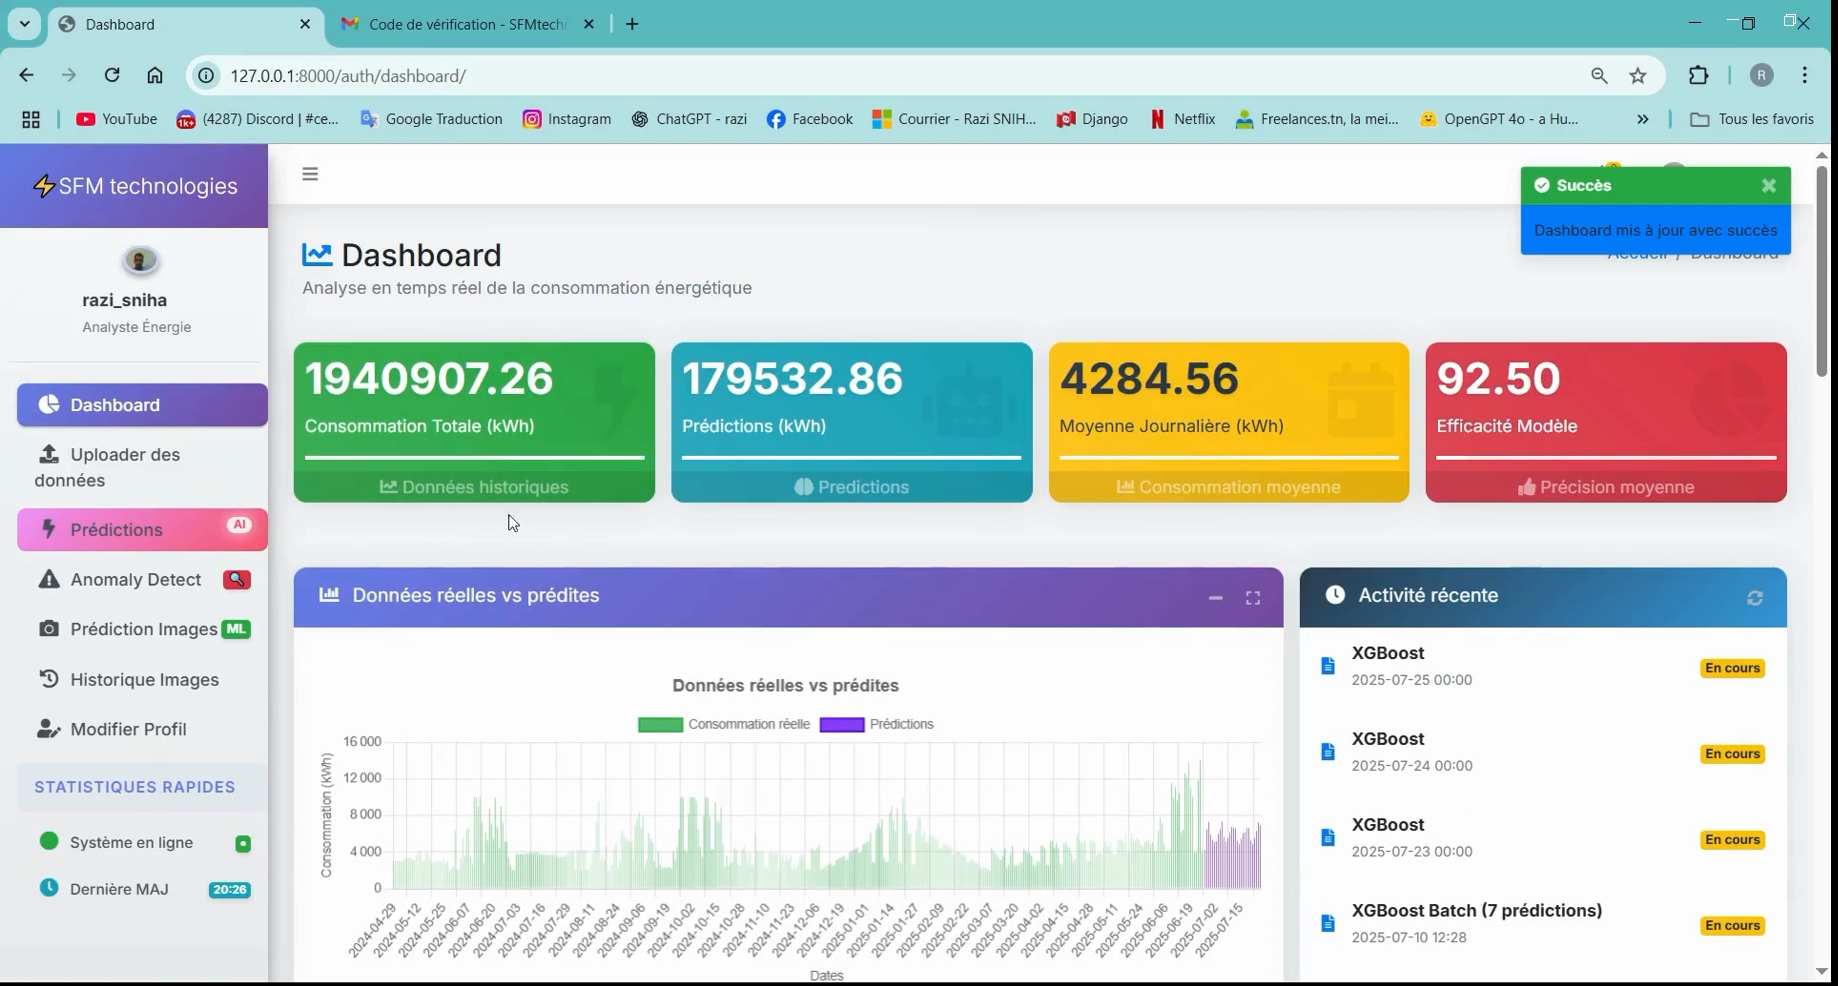Screen dimensions: 1838x986
Task: Open the browser Extensions puzzle icon
Action: [1698, 76]
